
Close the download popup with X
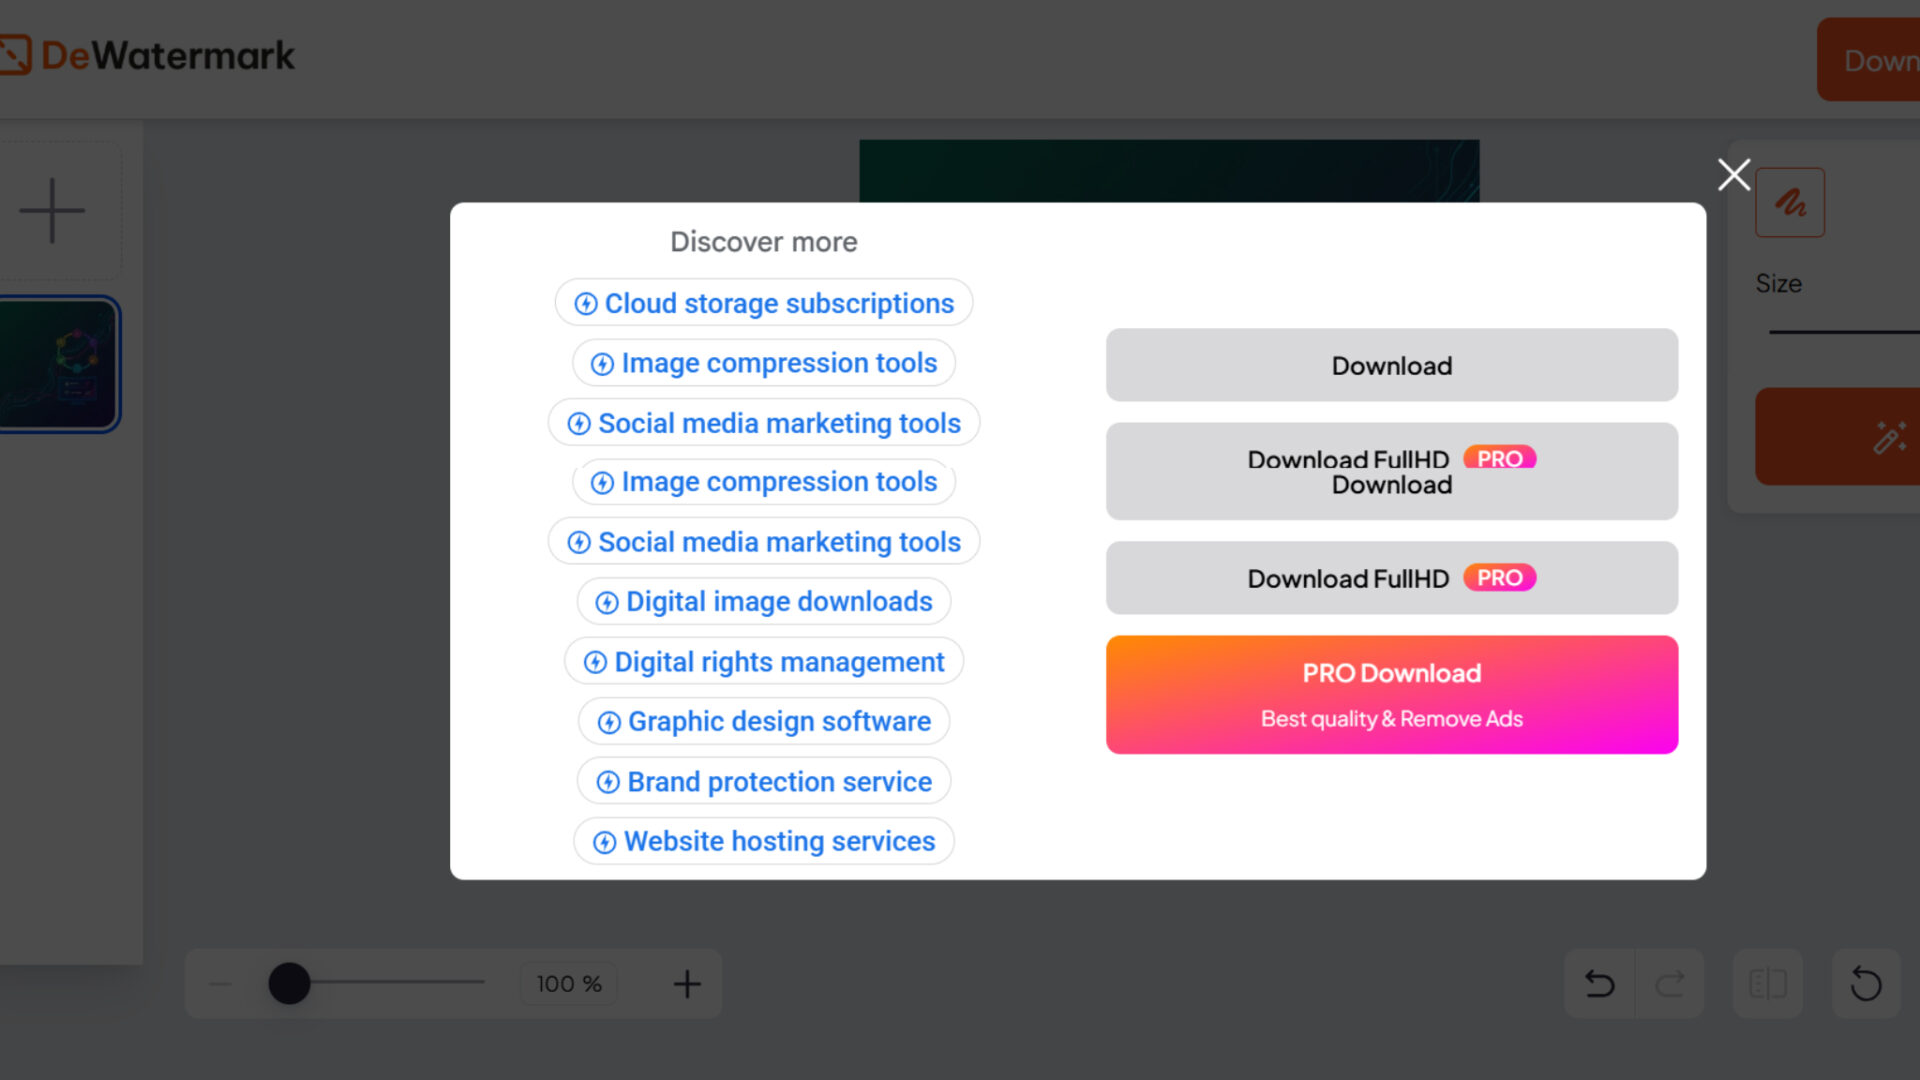(x=1733, y=175)
